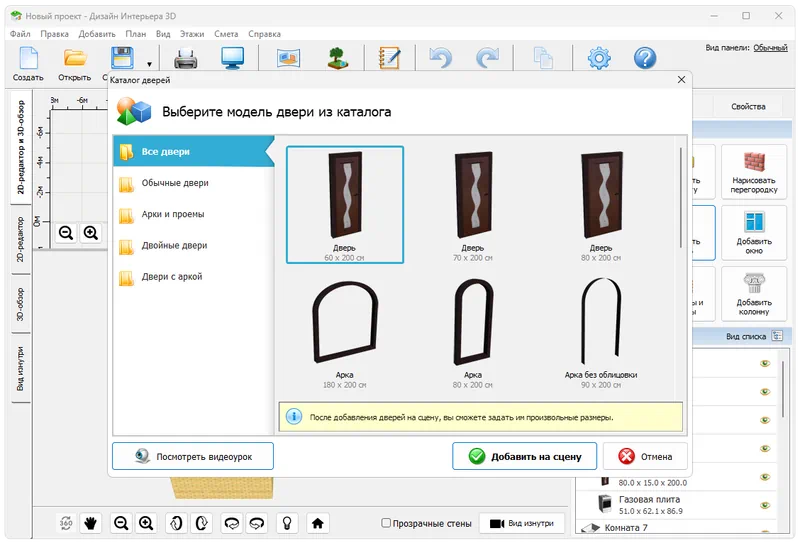Click the home view reset icon
The height and width of the screenshot is (543, 800).
318,522
